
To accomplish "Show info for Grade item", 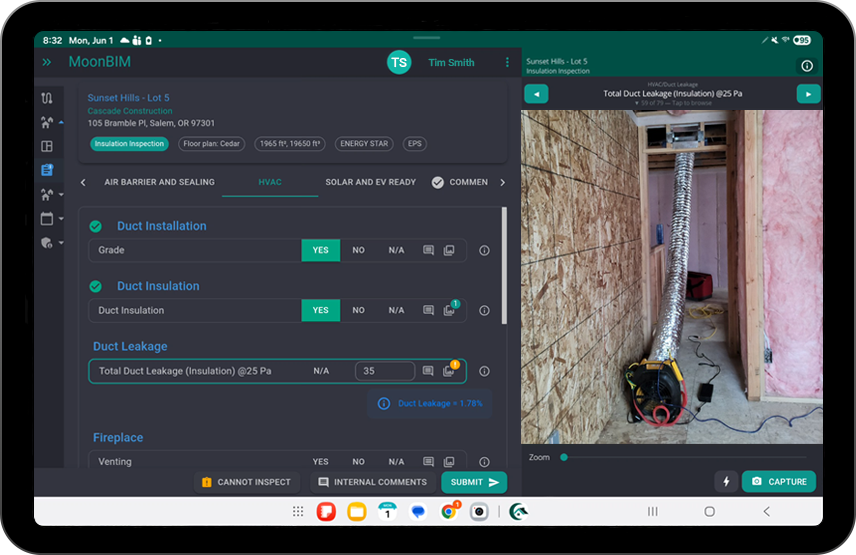I will click(x=484, y=250).
